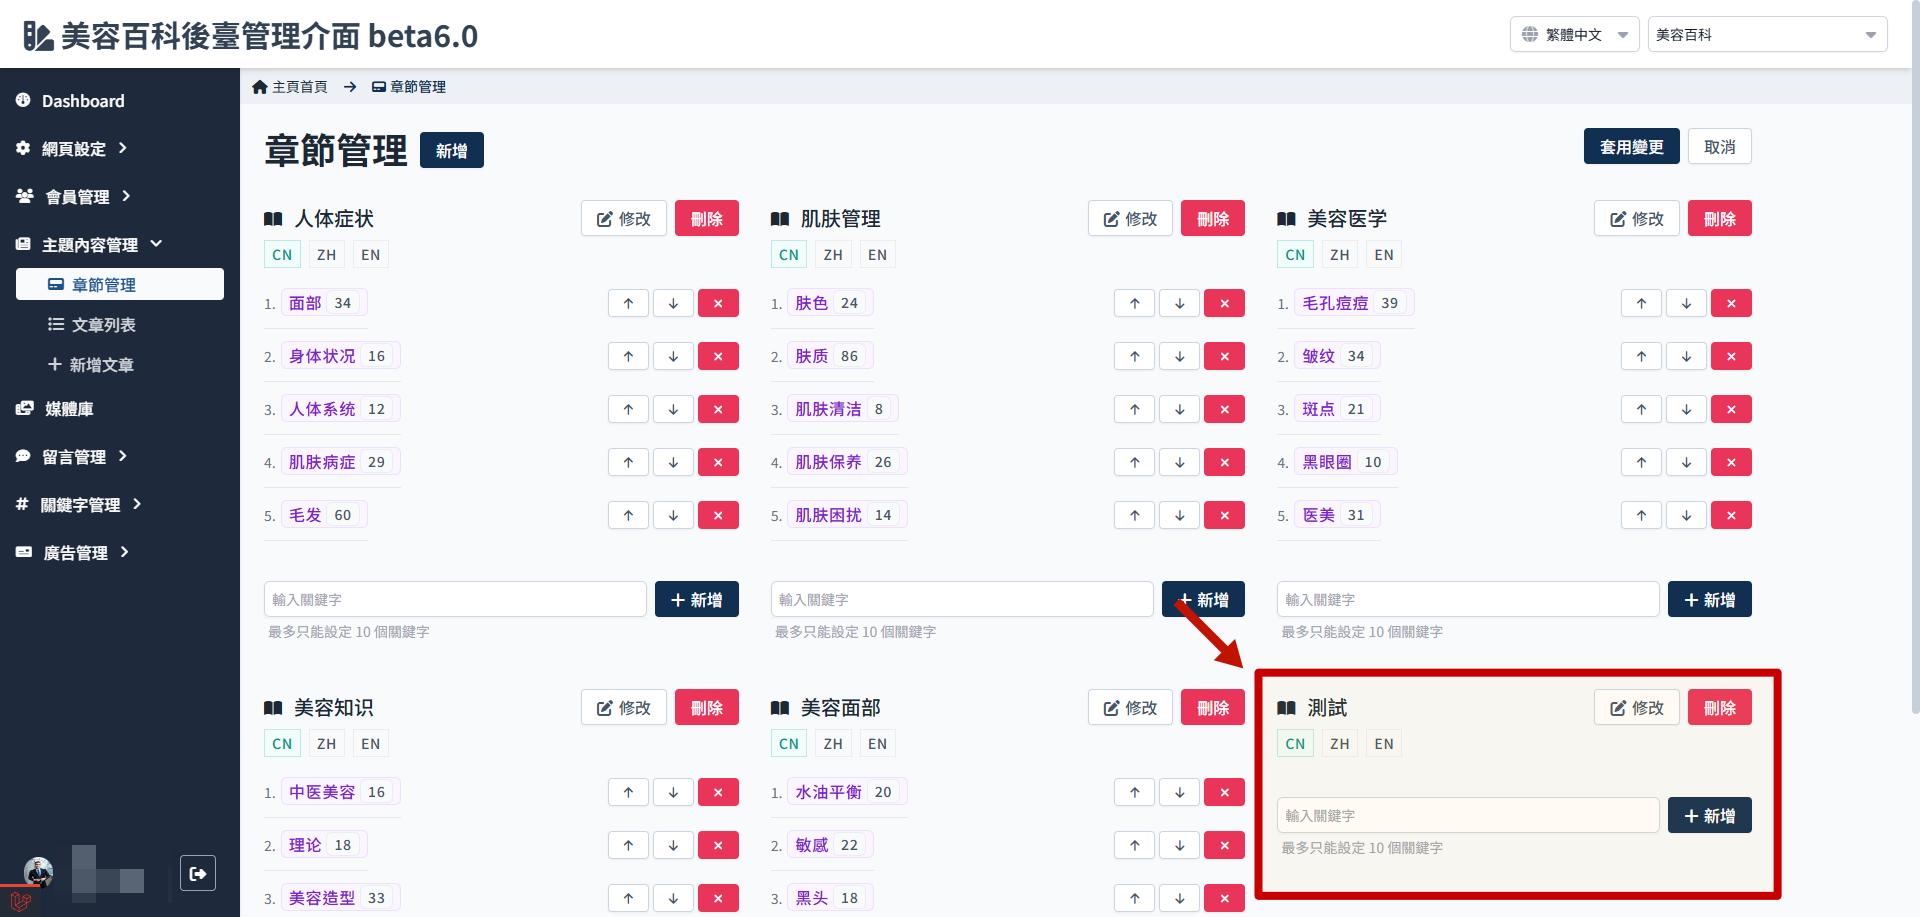Expand 會員管理 sidebar menu
The height and width of the screenshot is (917, 1920).
(74, 196)
